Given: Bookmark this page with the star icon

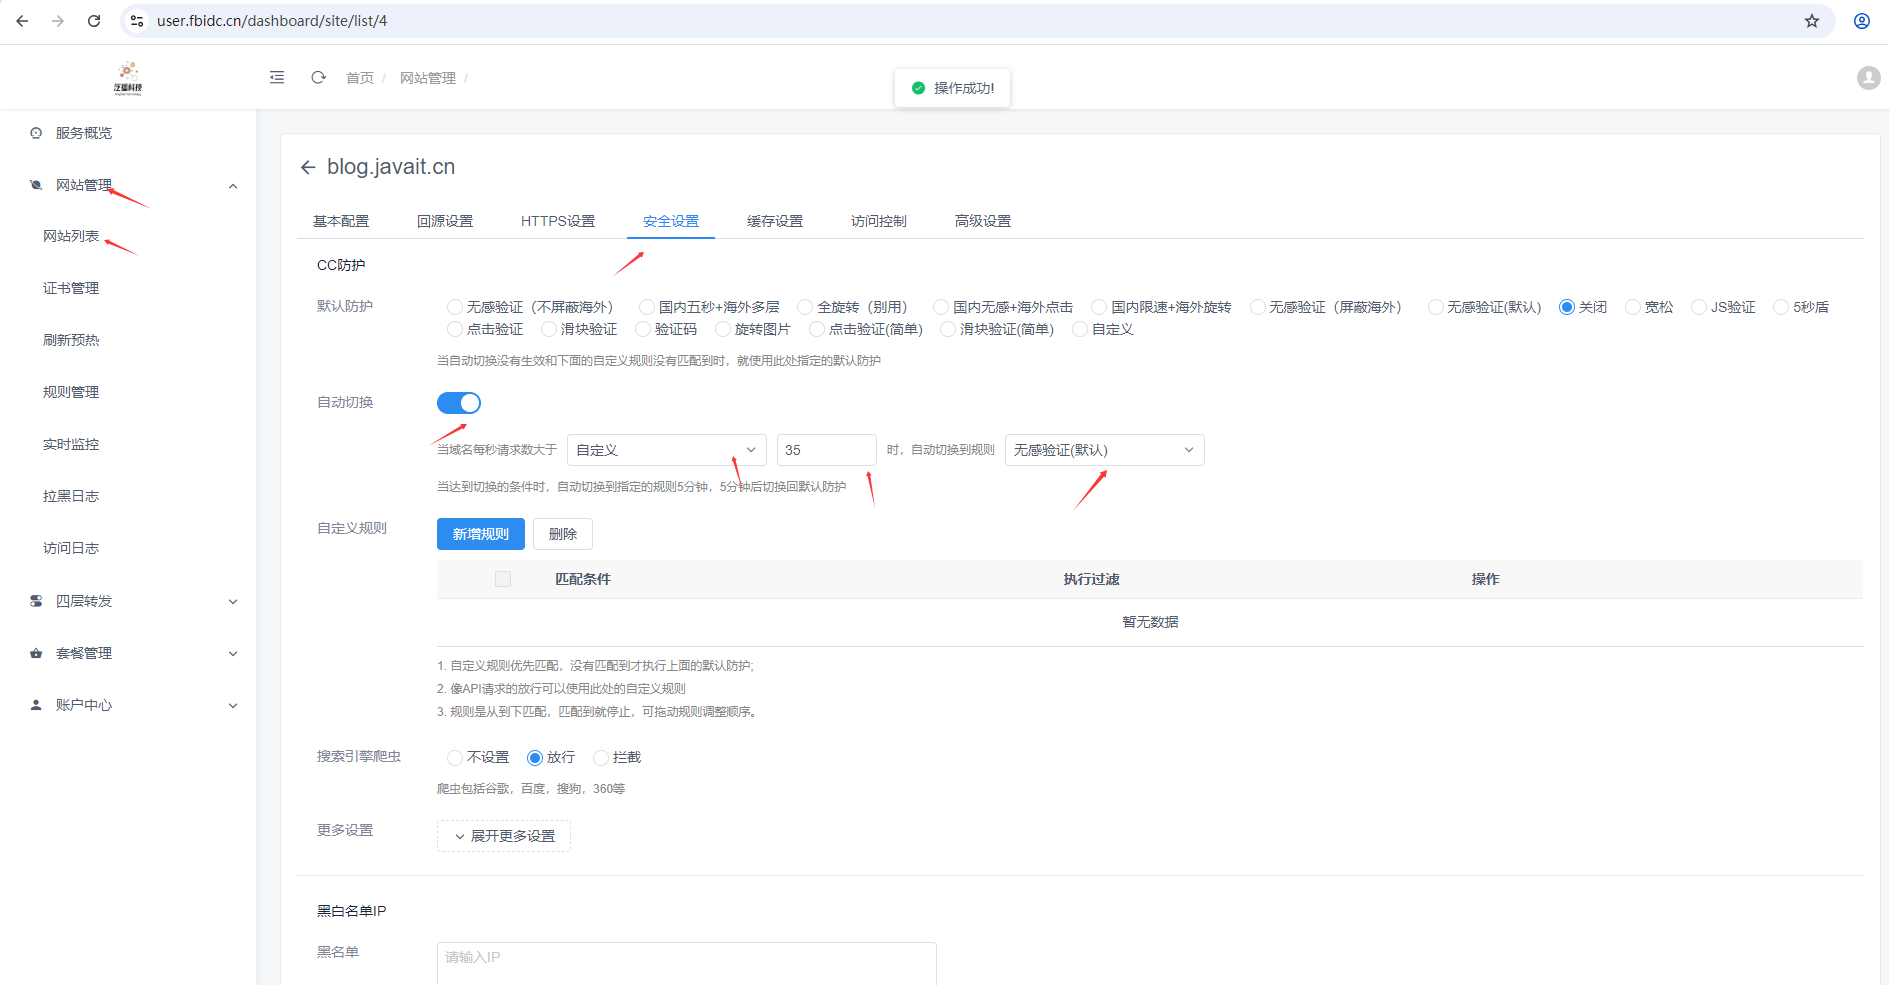Looking at the screenshot, I should 1812,21.
